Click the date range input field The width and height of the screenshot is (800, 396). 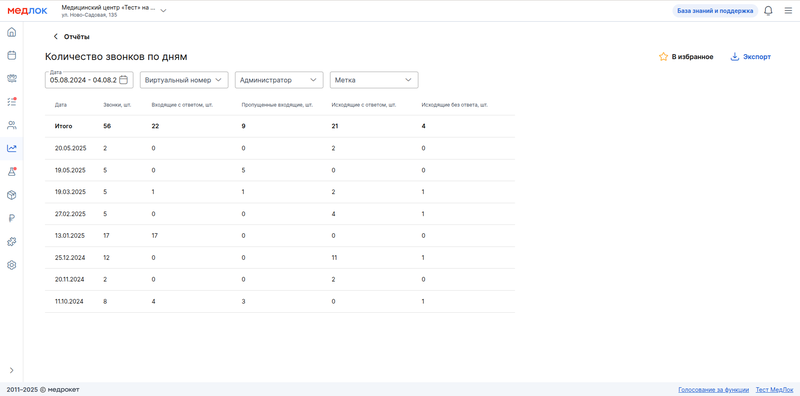click(x=89, y=80)
